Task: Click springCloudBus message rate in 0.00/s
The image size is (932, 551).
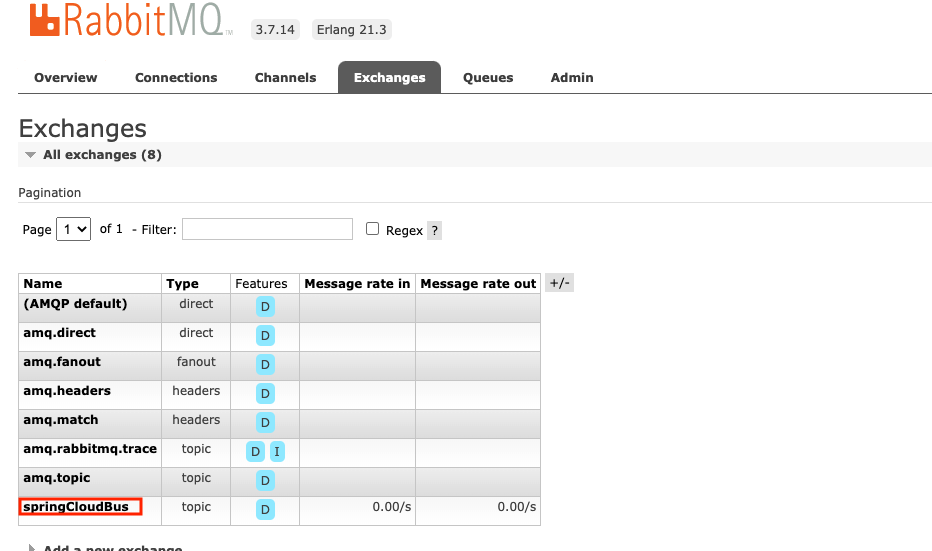Action: click(392, 507)
